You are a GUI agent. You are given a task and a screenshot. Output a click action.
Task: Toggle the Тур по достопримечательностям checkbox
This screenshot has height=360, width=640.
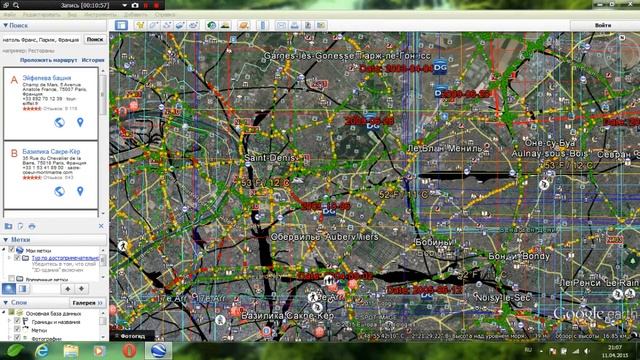(17, 258)
